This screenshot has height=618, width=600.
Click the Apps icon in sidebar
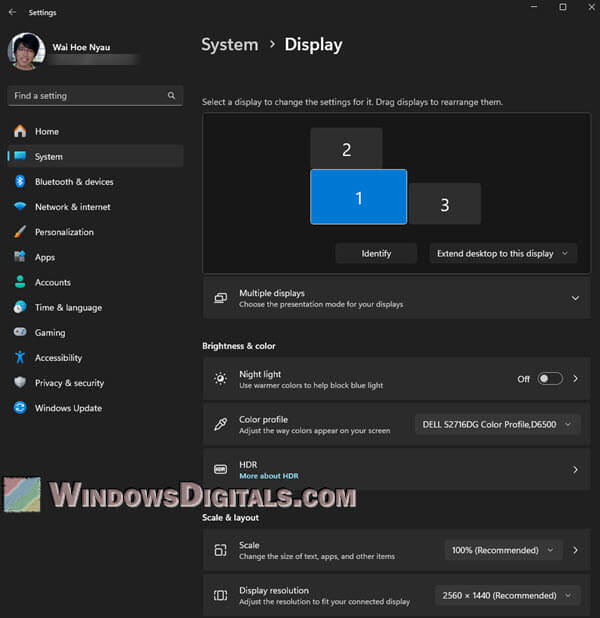point(20,257)
